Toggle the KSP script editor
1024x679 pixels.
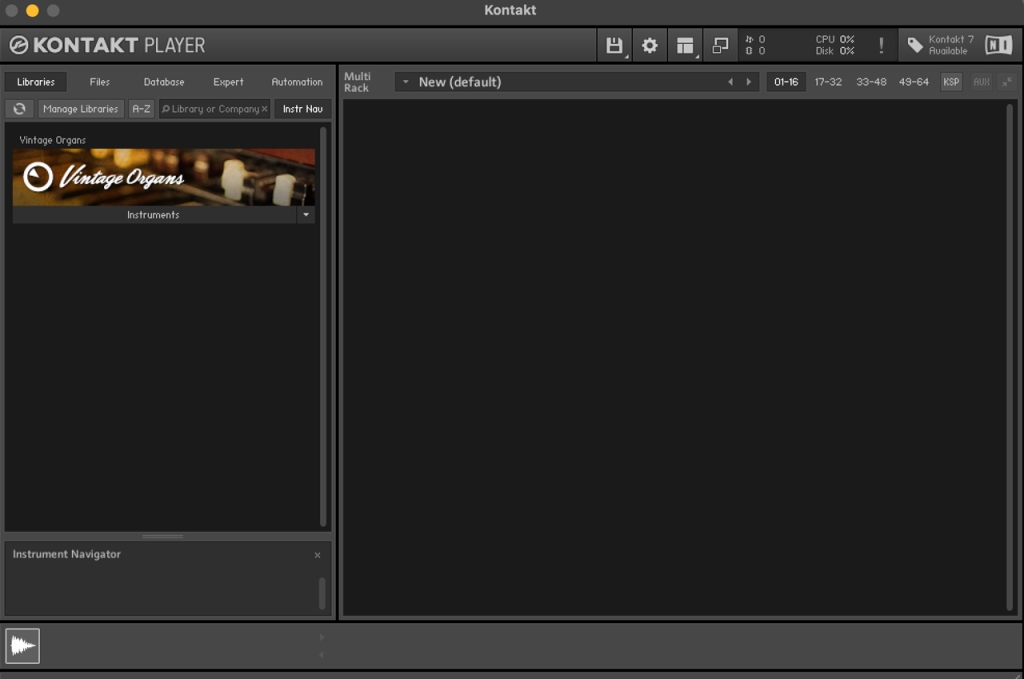point(951,82)
